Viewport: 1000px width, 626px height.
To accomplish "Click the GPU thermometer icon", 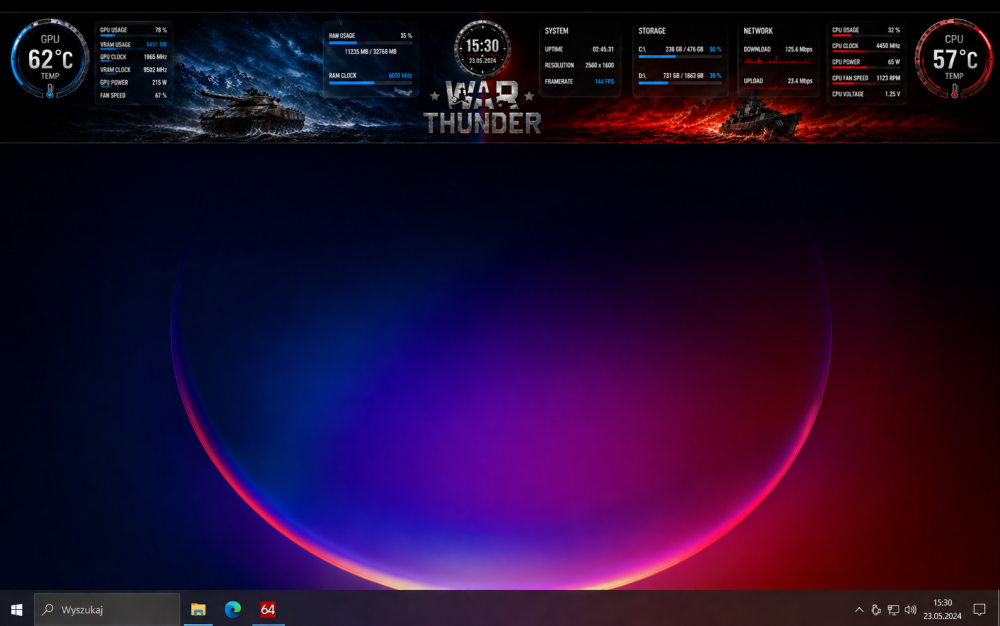I will click(49, 90).
